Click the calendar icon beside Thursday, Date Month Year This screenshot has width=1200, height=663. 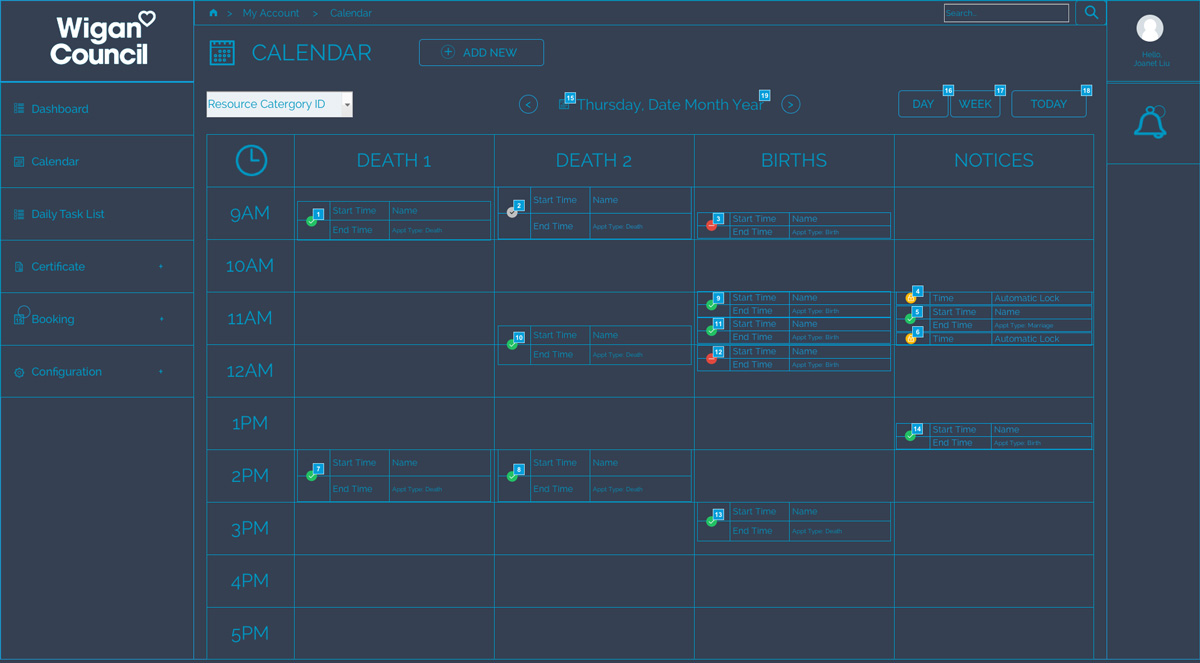pyautogui.click(x=563, y=103)
